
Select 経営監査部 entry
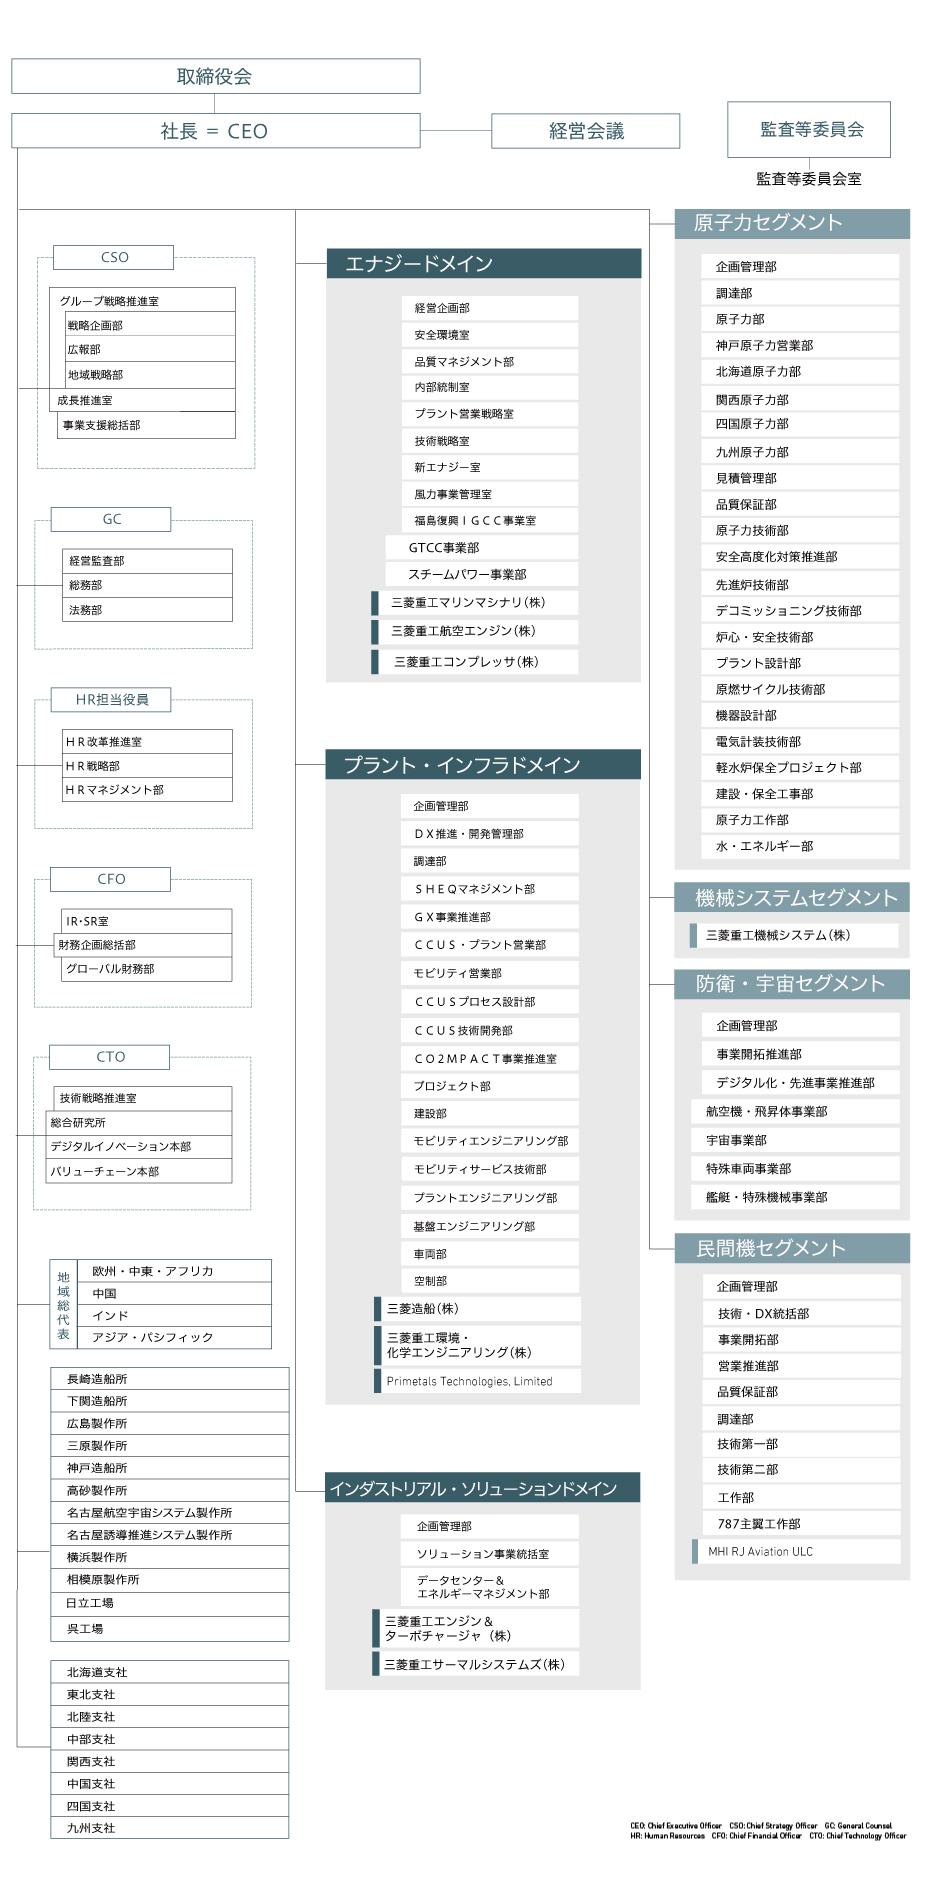coord(147,561)
